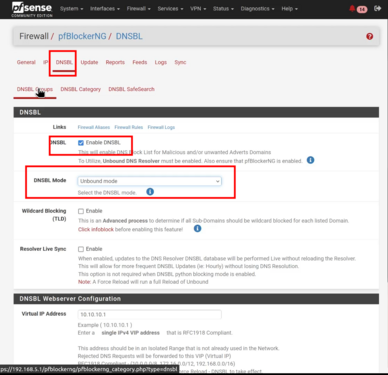Open the System menu
The height and width of the screenshot is (375, 388).
[x=71, y=9]
